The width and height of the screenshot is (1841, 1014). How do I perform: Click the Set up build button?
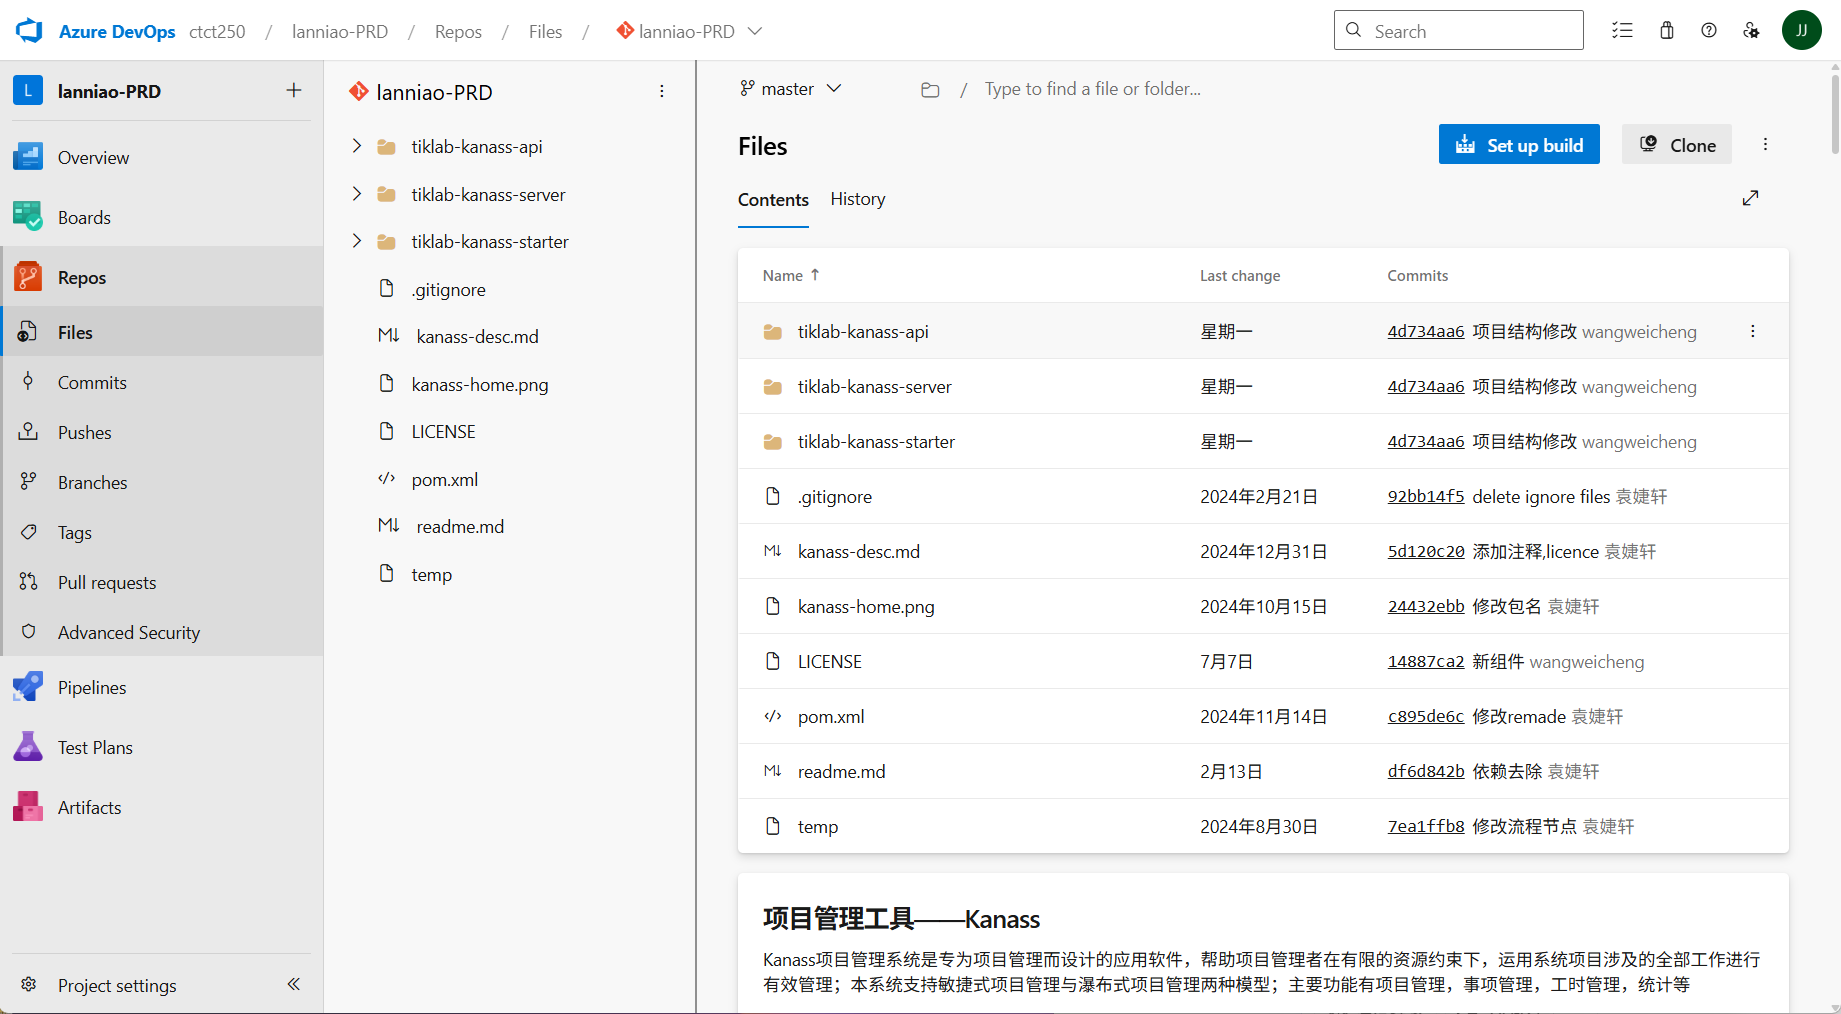(x=1519, y=144)
